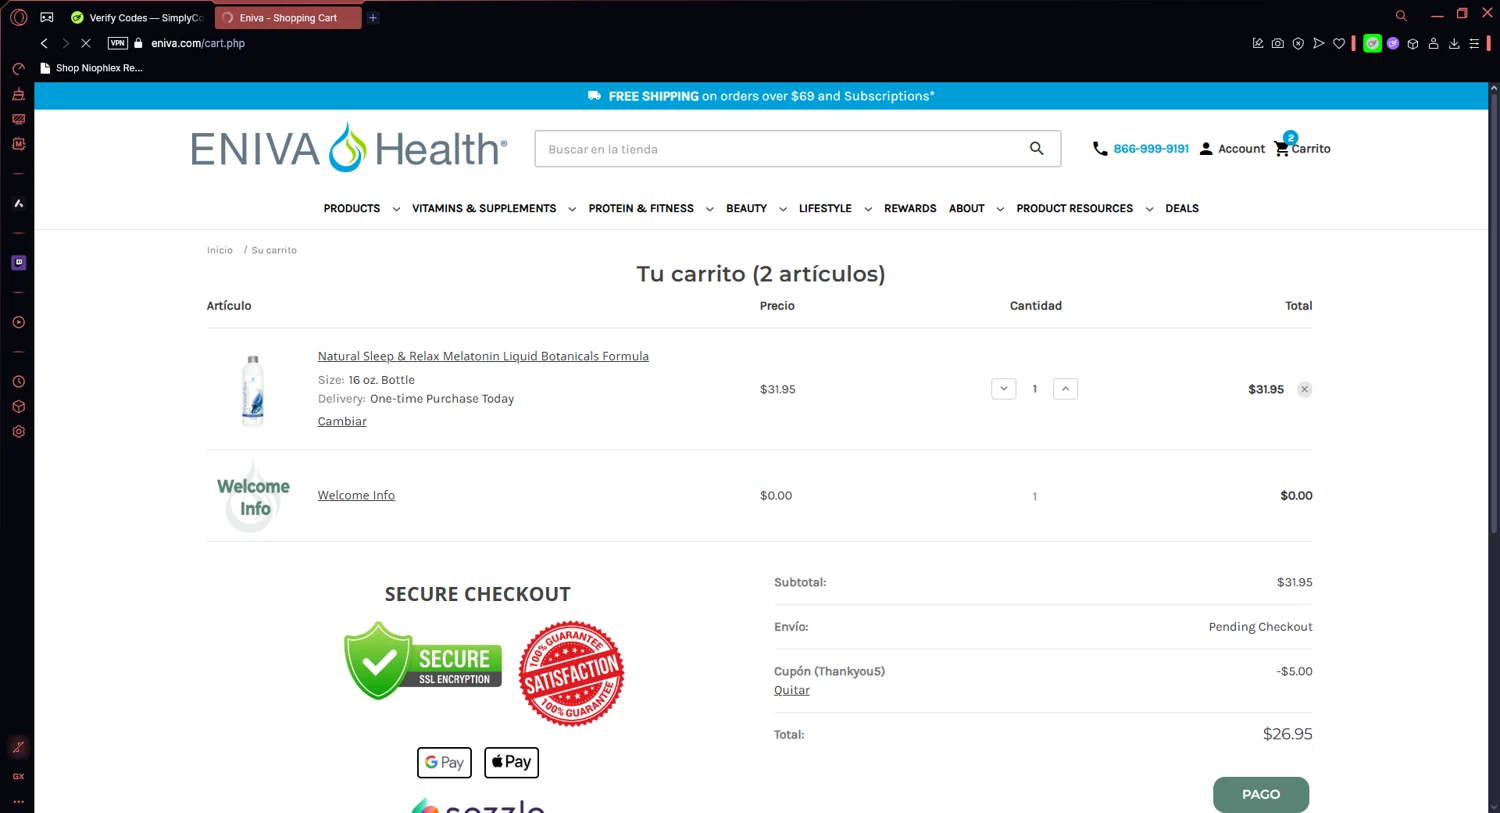Remove Melatonin item with X button
The image size is (1500, 813).
tap(1304, 389)
